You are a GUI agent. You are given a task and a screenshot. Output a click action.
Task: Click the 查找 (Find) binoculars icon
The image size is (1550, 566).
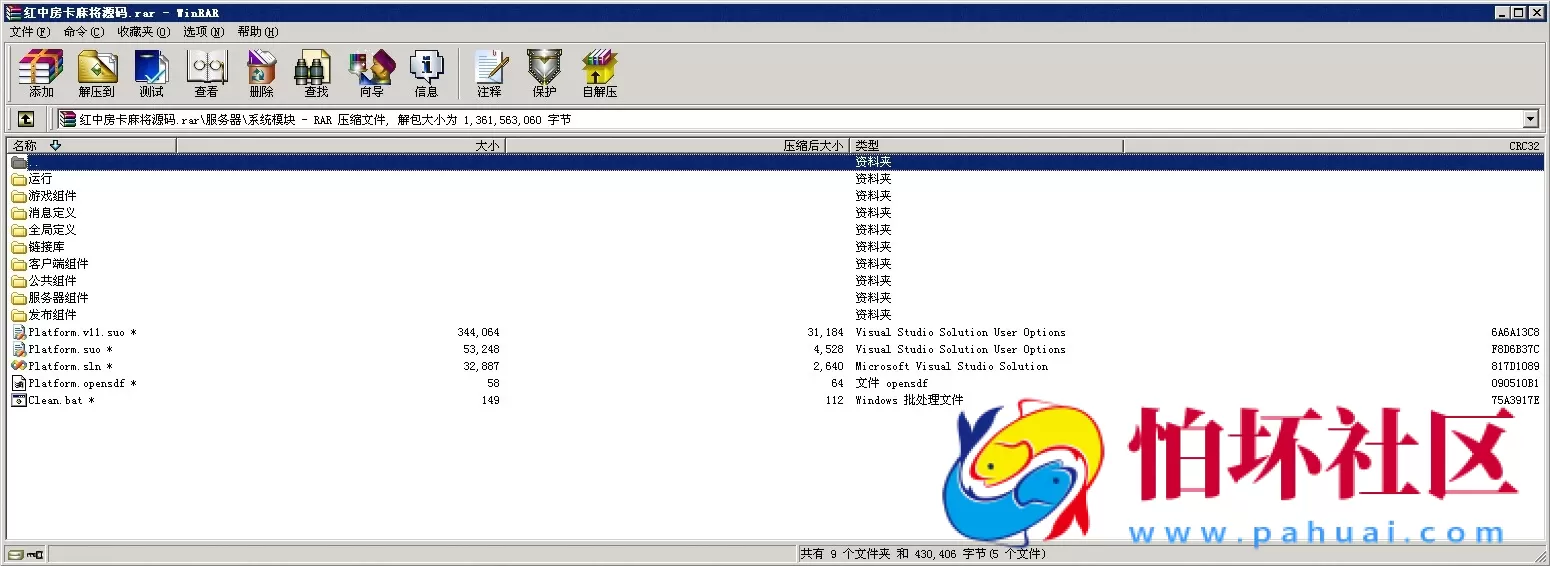316,73
